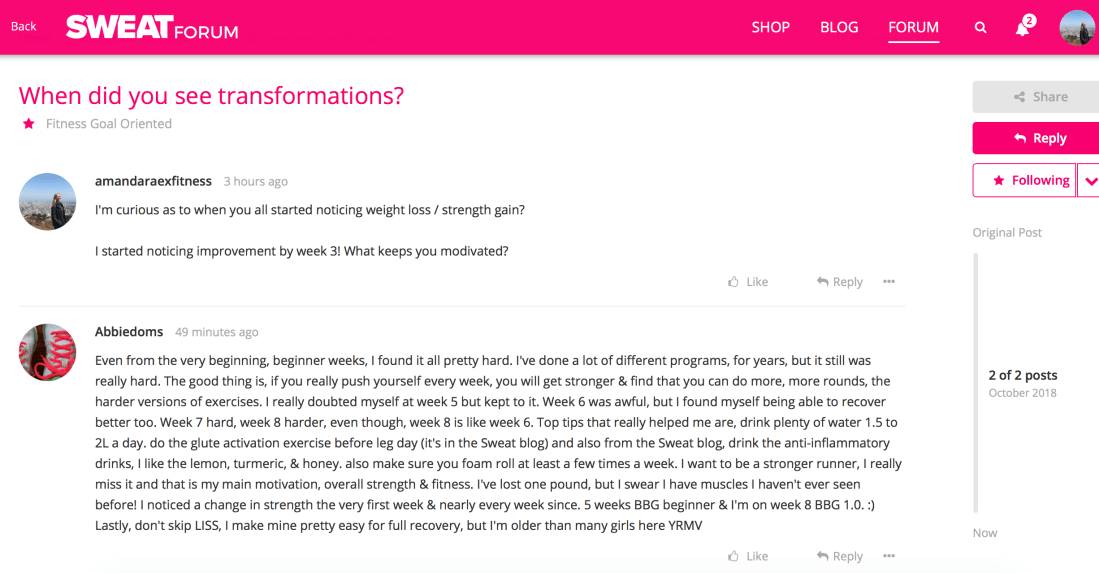Like amandaraexfitness's post
1099x573 pixels.
[748, 282]
